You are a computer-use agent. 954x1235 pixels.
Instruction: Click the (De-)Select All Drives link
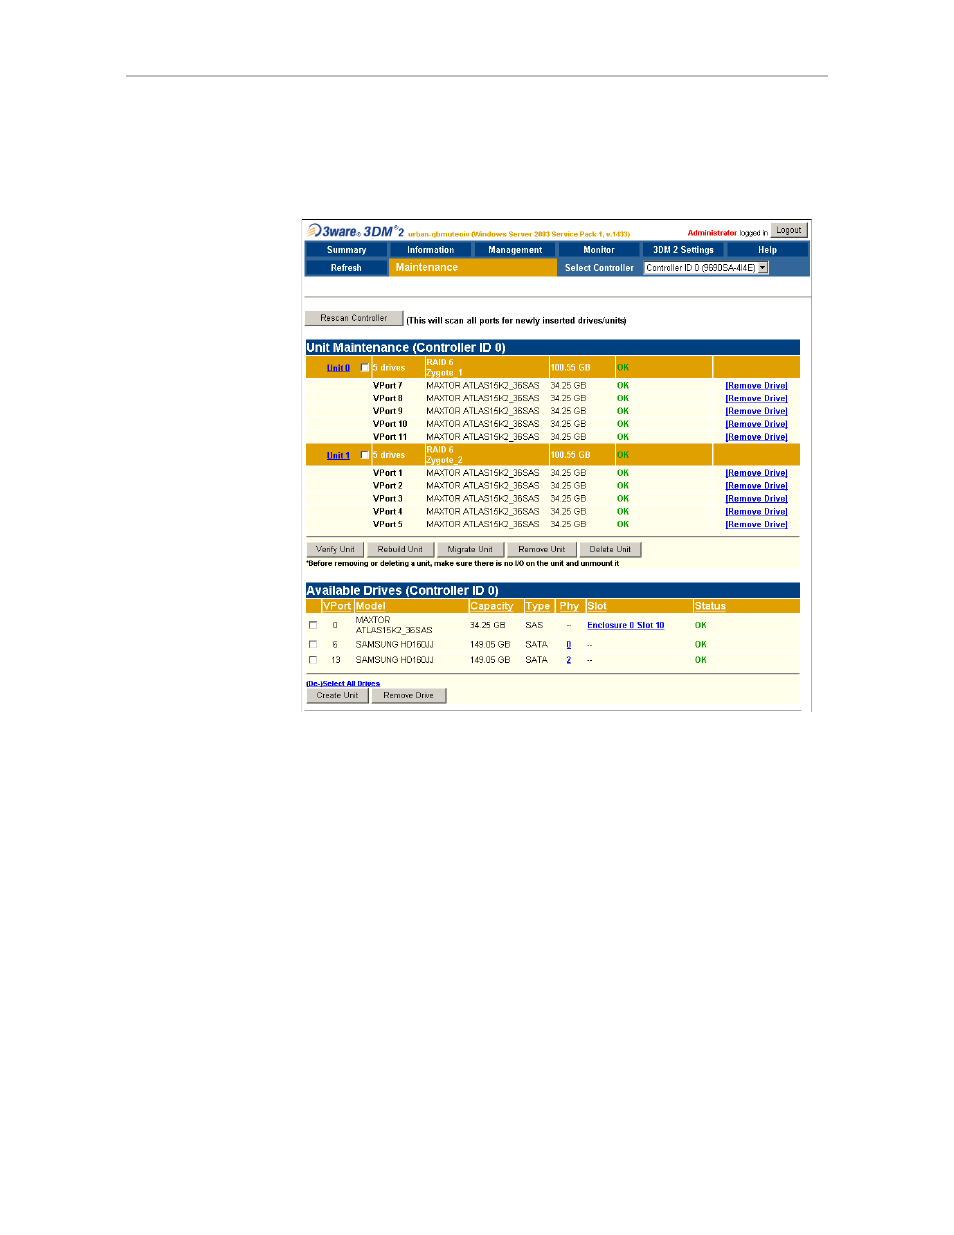343,684
